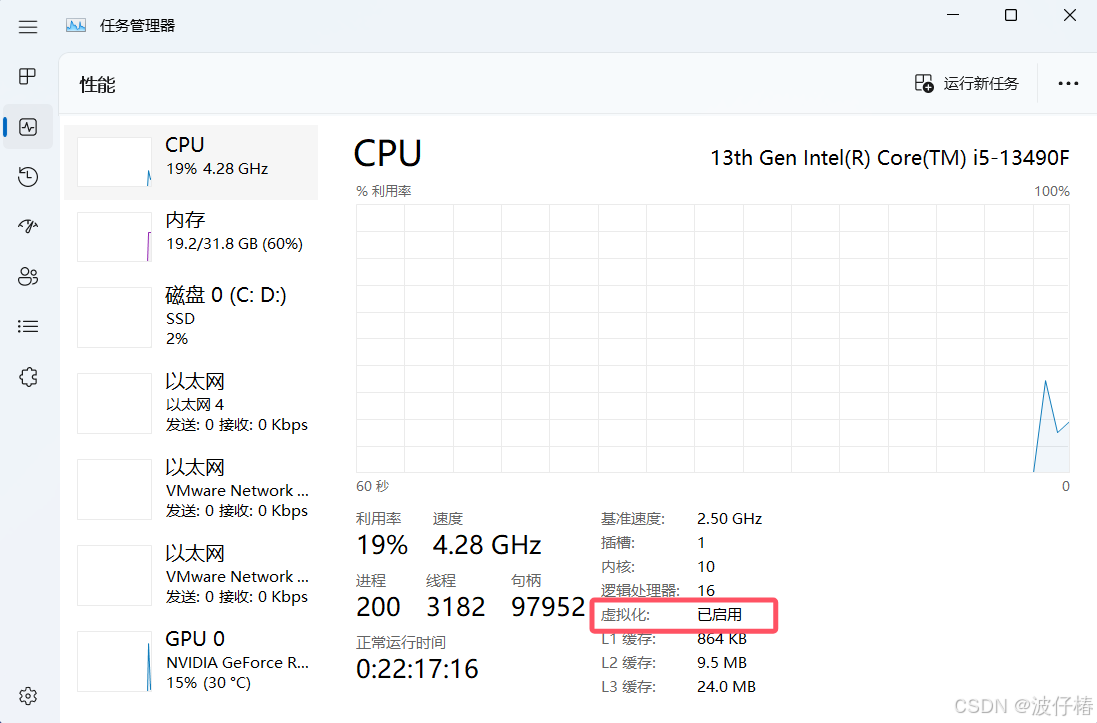Click the 13th Gen Intel Core i5-13490F text

(890, 158)
